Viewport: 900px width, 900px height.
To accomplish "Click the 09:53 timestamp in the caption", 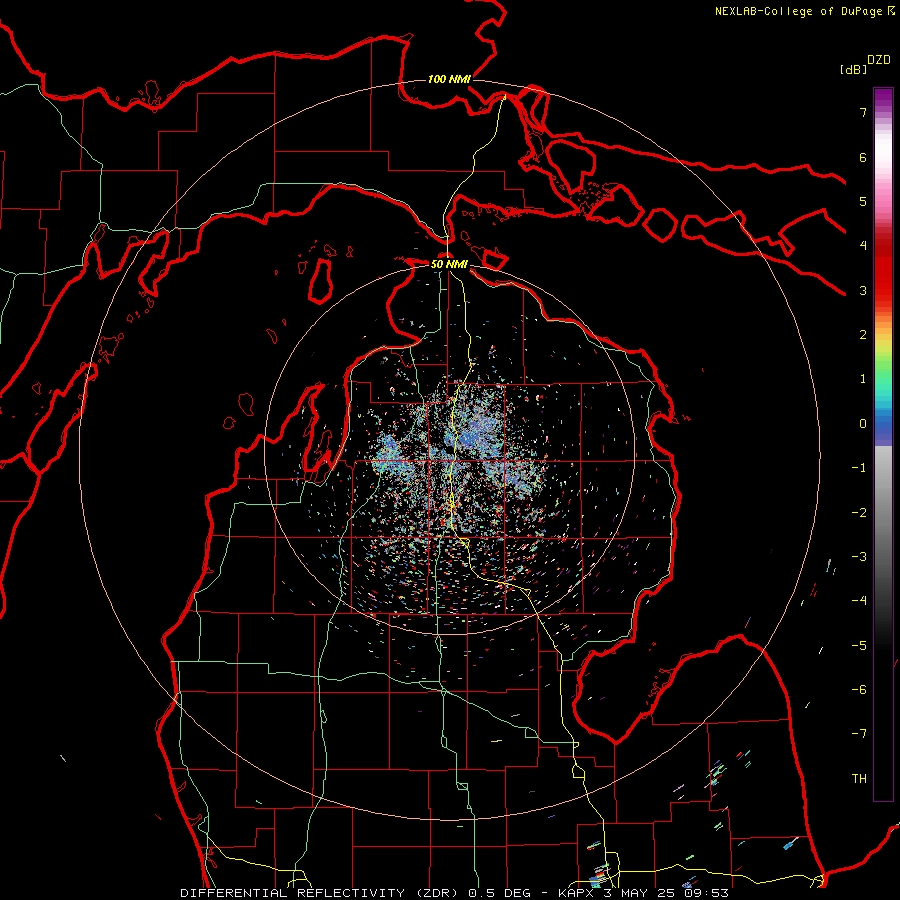I will pyautogui.click(x=706, y=893).
